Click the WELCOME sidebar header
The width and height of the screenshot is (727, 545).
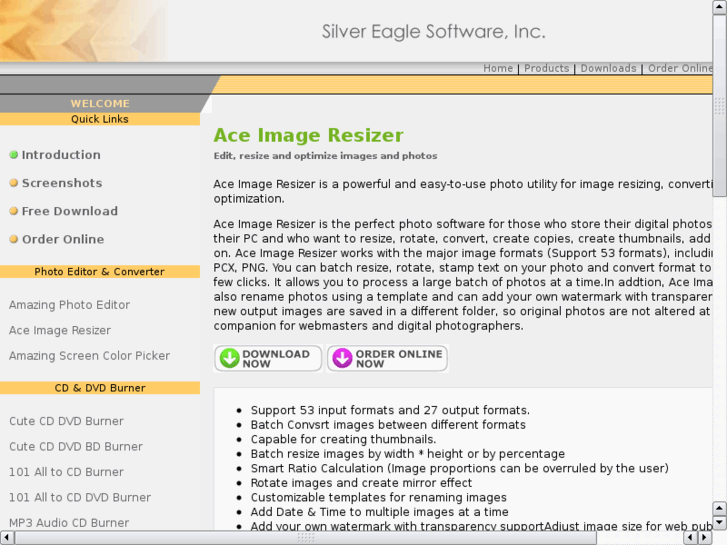100,103
